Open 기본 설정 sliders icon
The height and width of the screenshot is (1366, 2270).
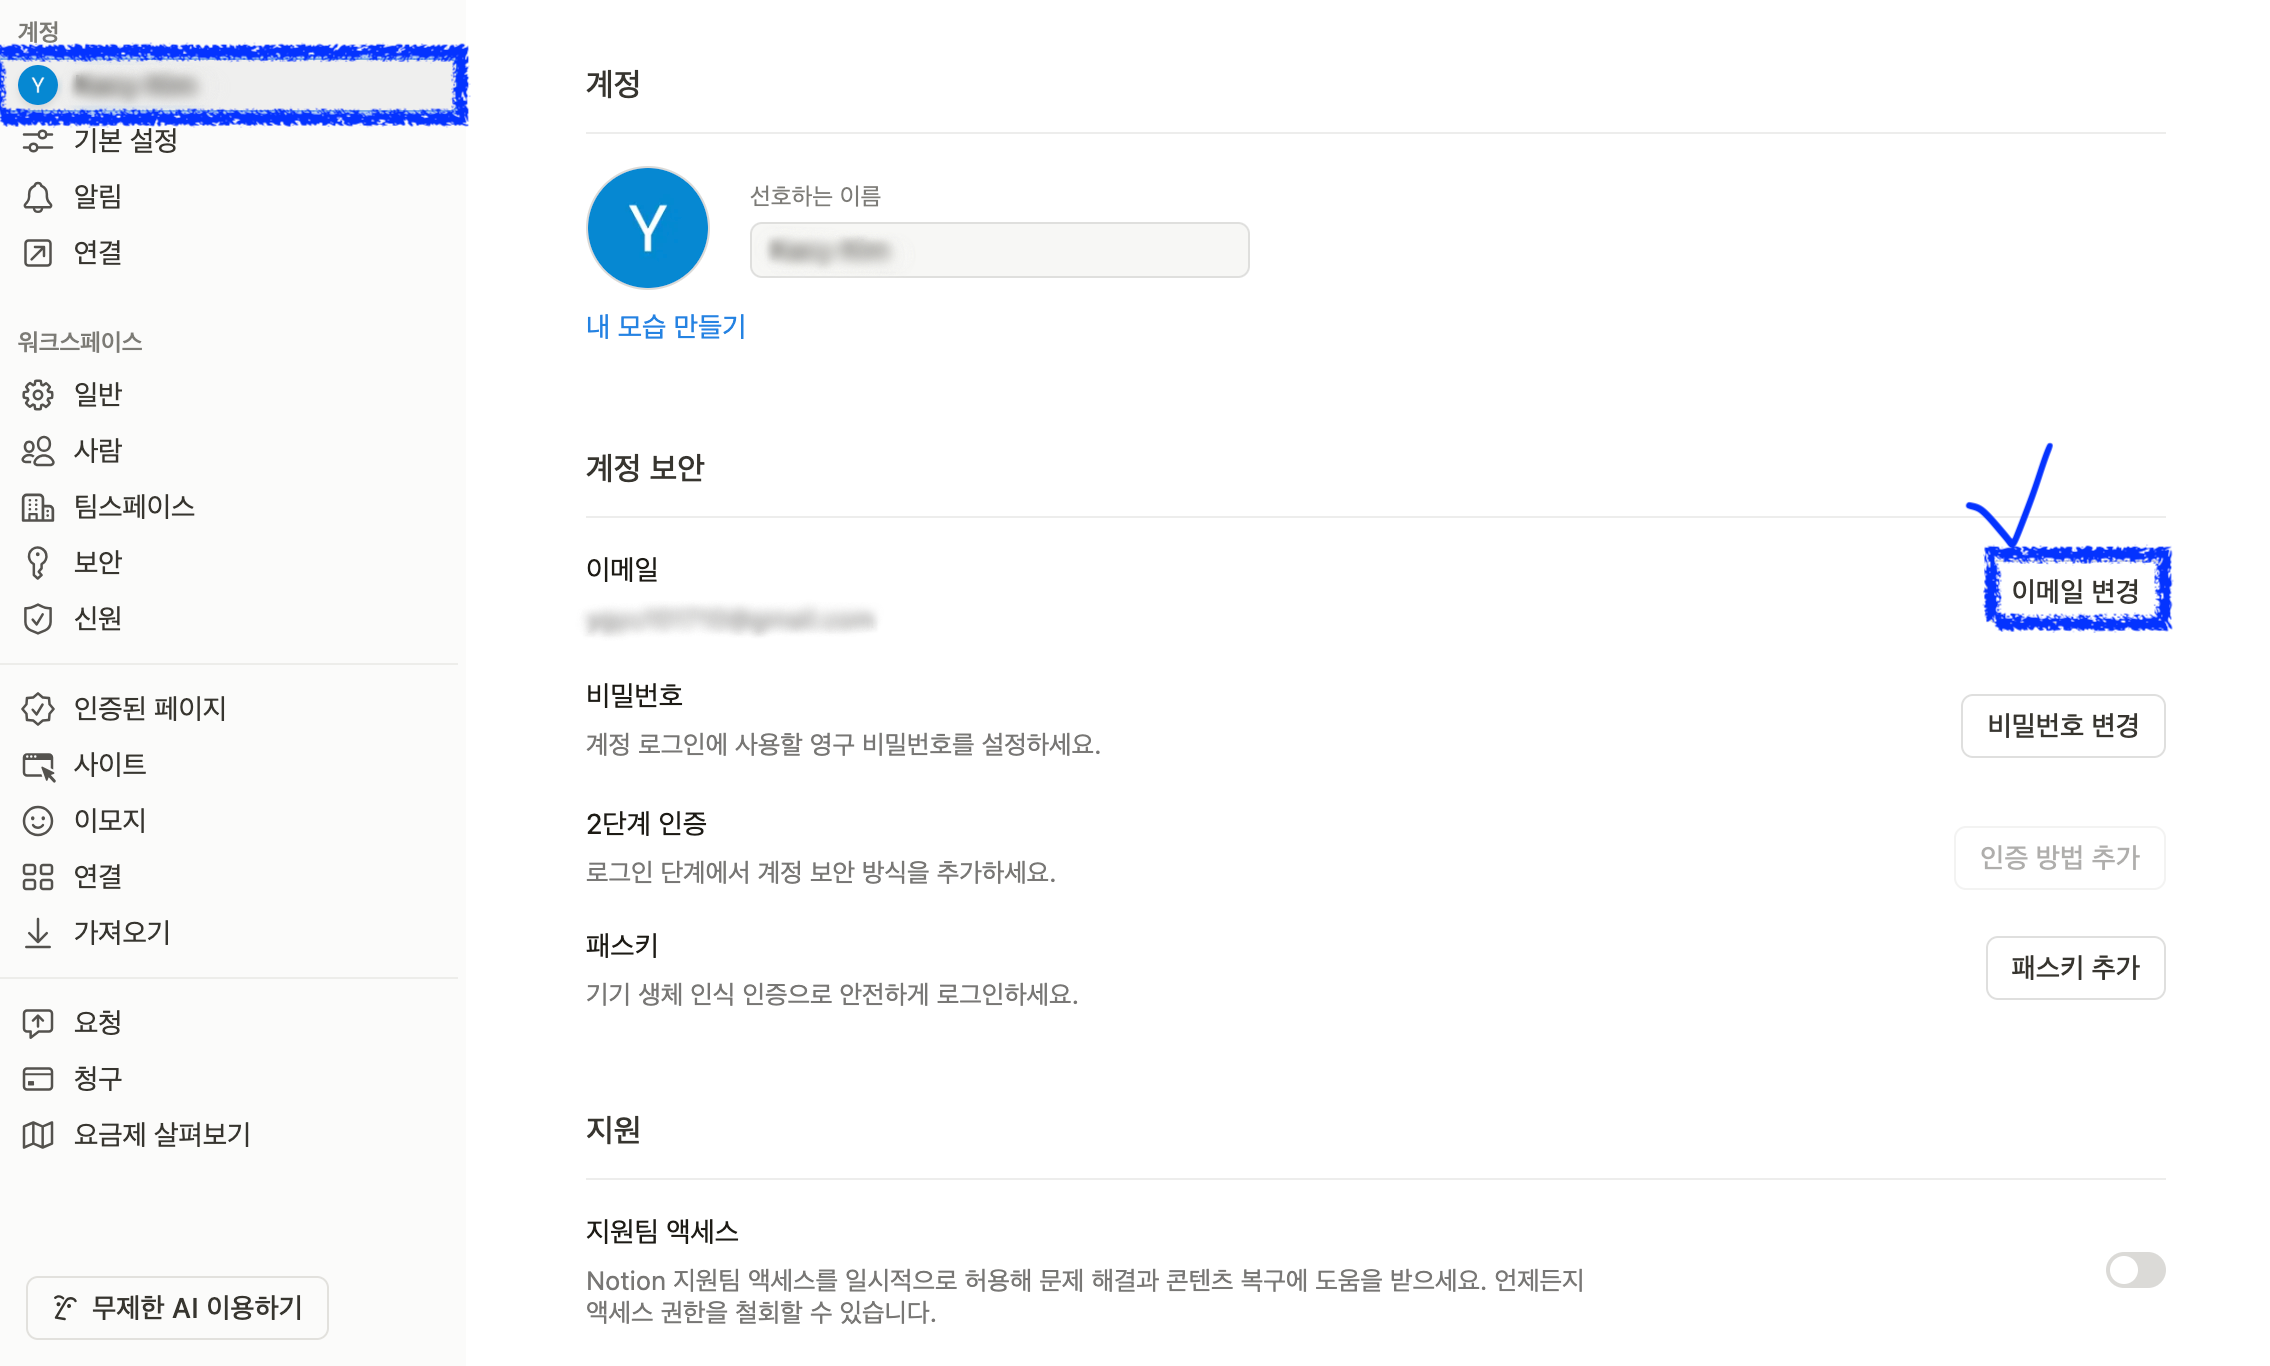38,141
